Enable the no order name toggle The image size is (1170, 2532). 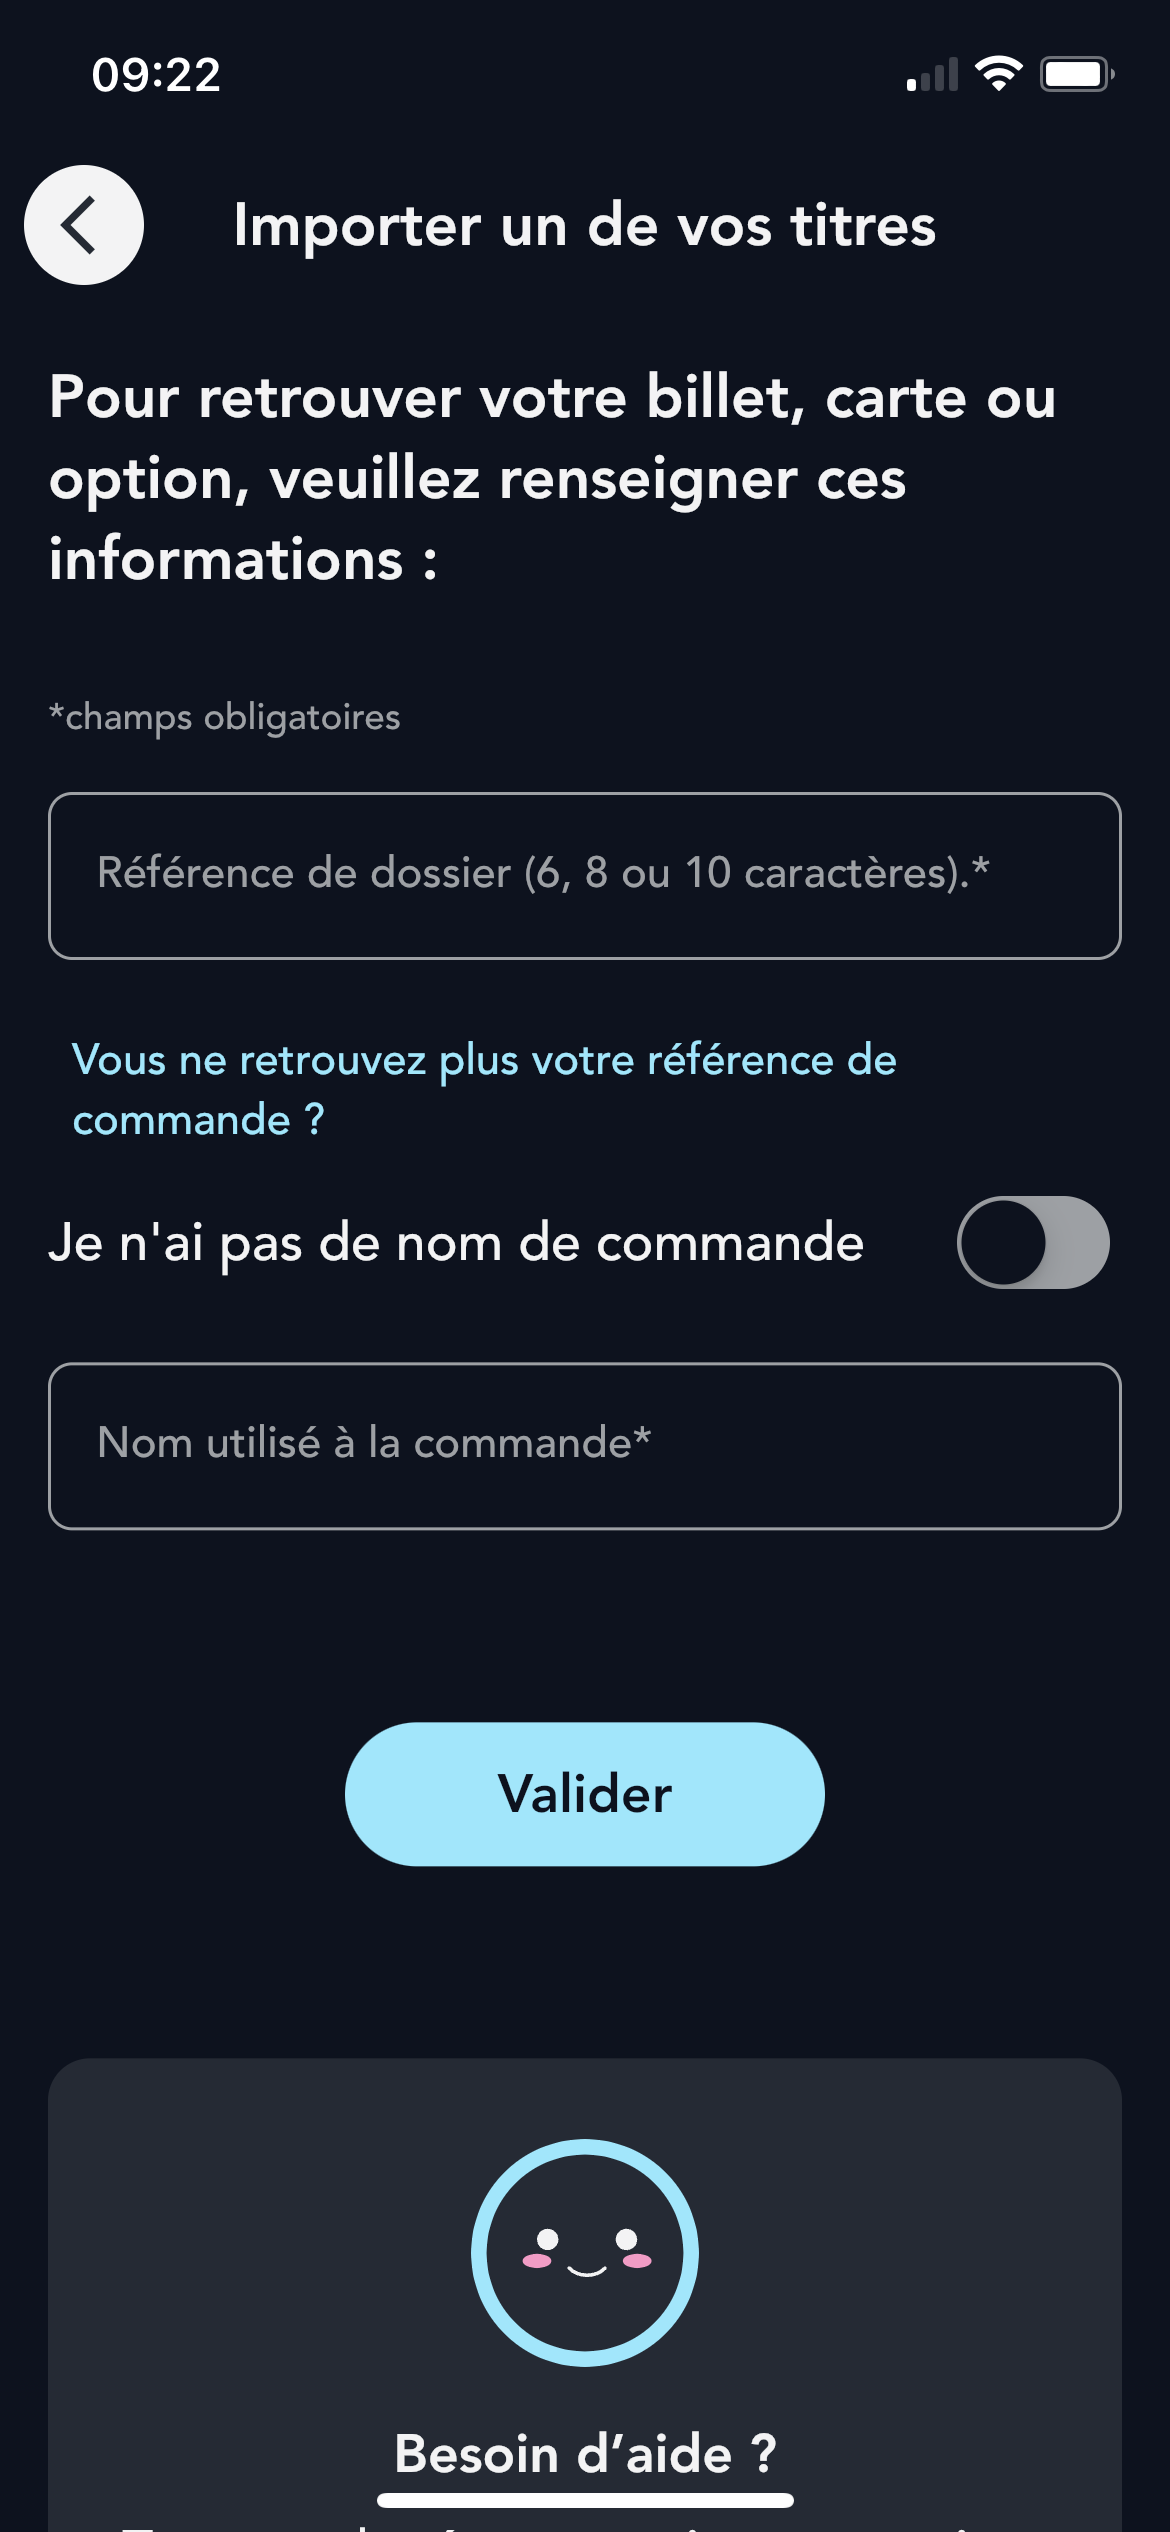pyautogui.click(x=1033, y=1242)
